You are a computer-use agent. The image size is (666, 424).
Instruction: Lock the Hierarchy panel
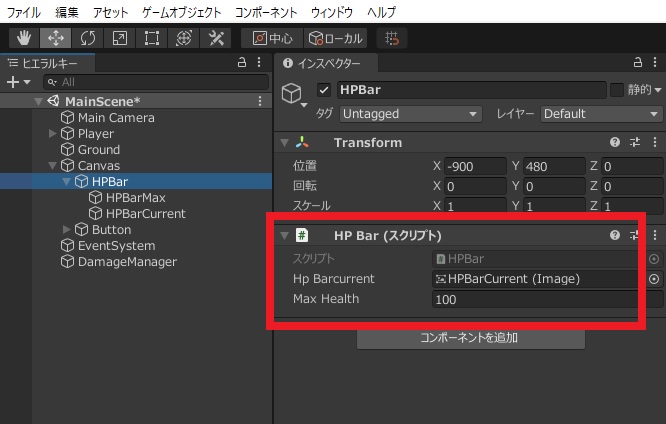point(242,63)
